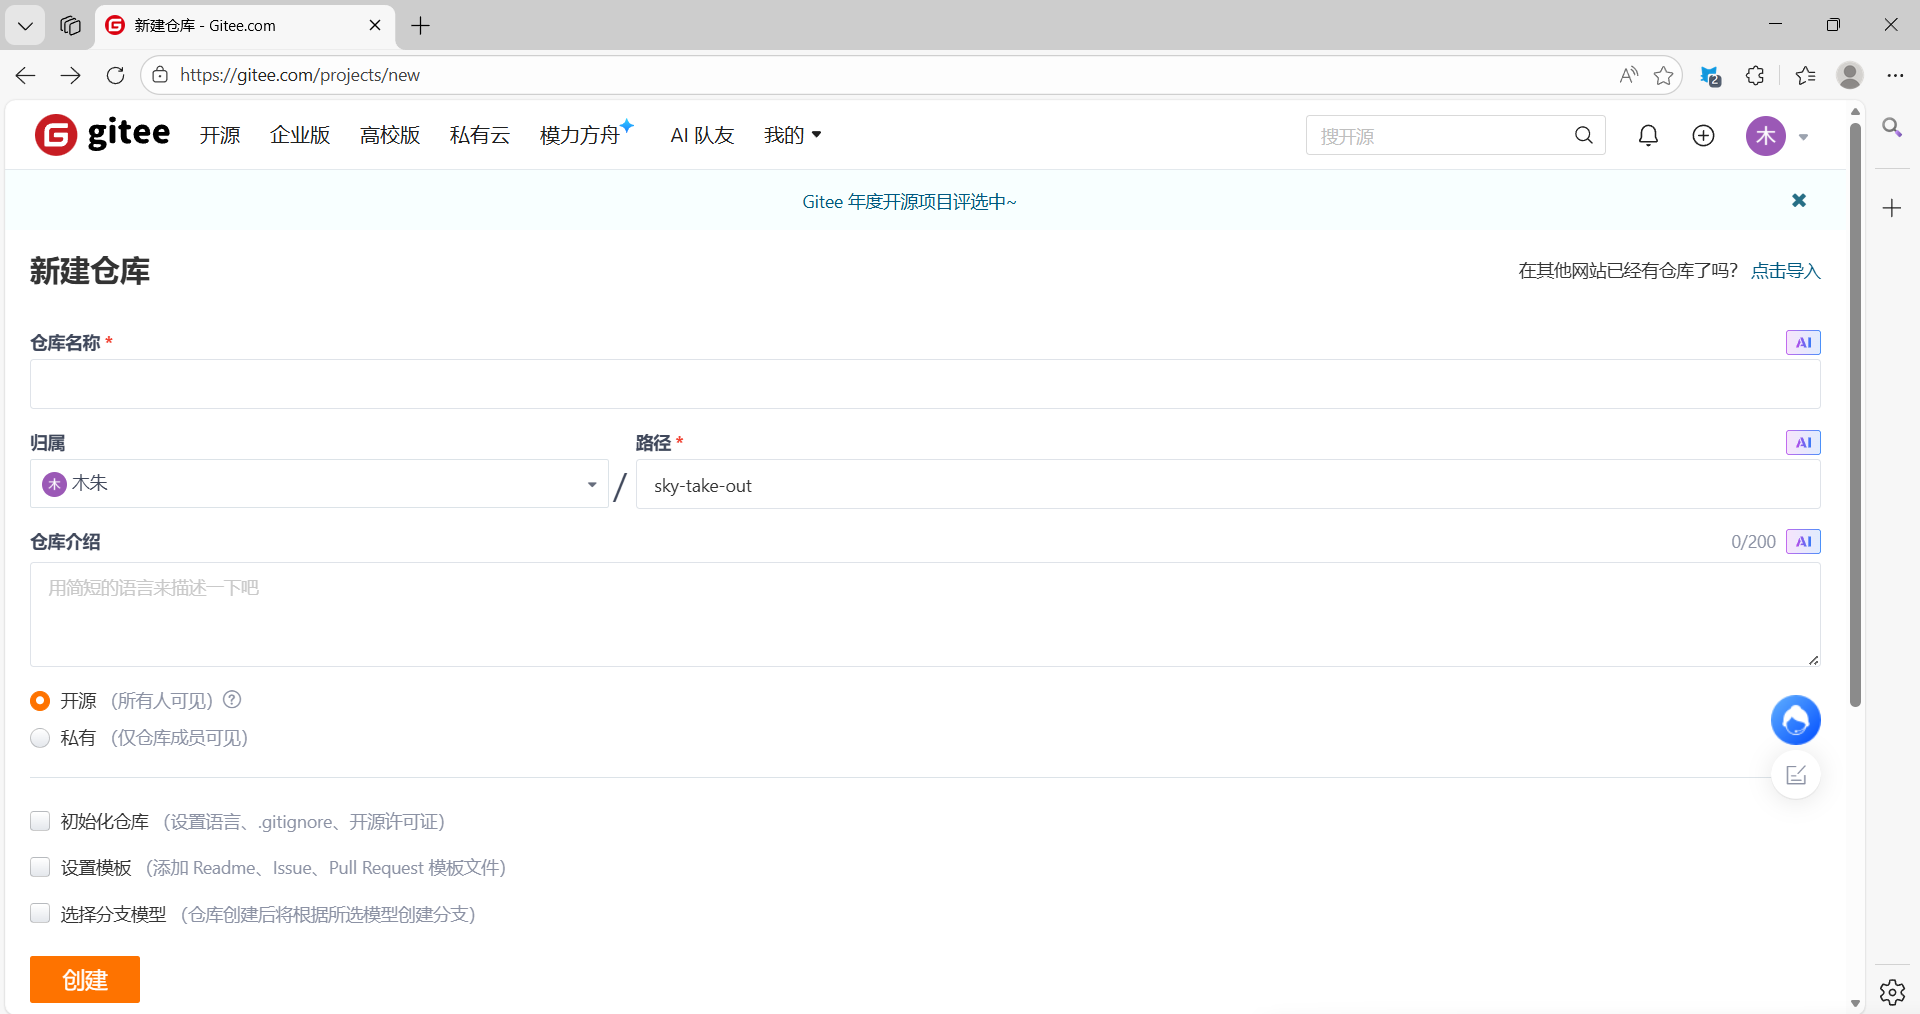Open the 我的 dropdown menu

[x=792, y=135]
